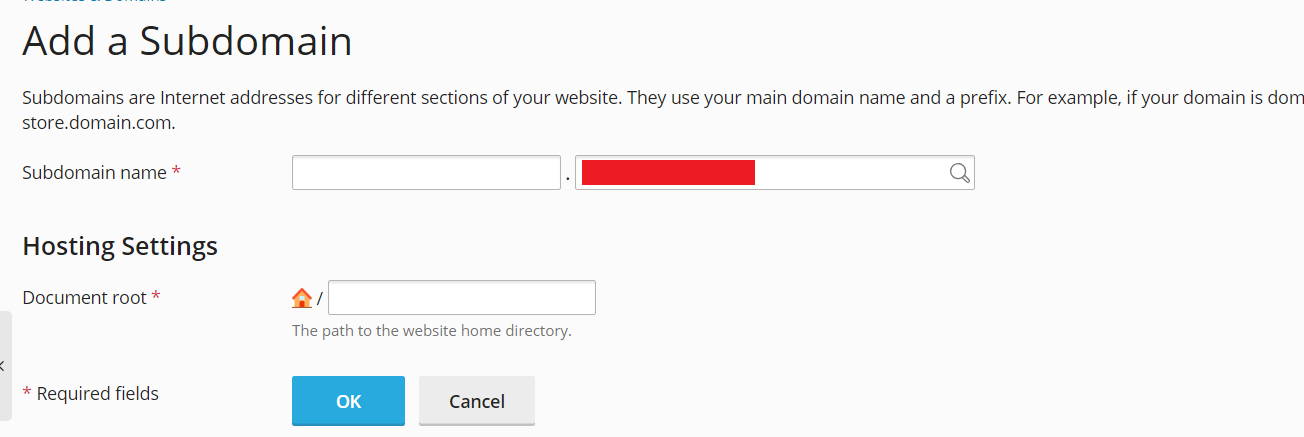Viewport: 1304px width, 437px height.
Task: Collapse the left sidebar arrow handle
Action: pos(4,366)
